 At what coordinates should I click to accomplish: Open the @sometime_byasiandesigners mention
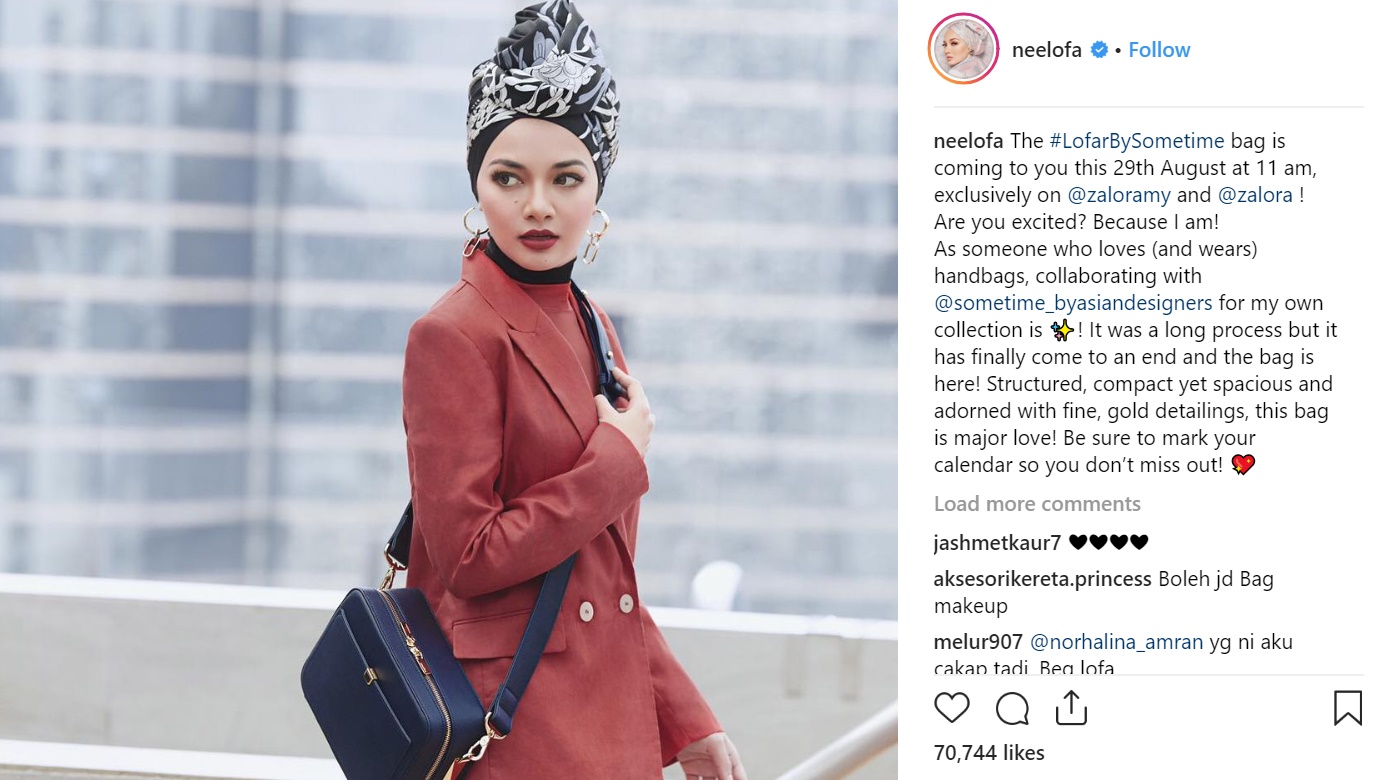click(1073, 303)
